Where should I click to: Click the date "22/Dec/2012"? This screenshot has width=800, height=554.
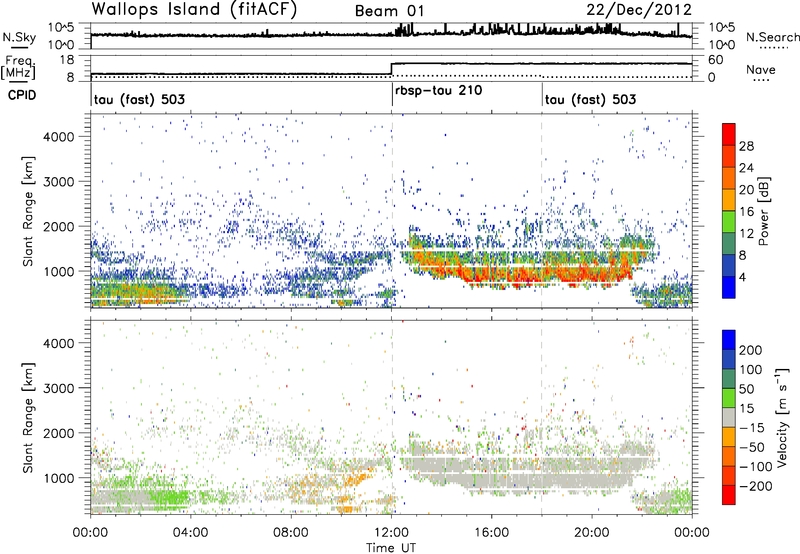click(x=639, y=10)
